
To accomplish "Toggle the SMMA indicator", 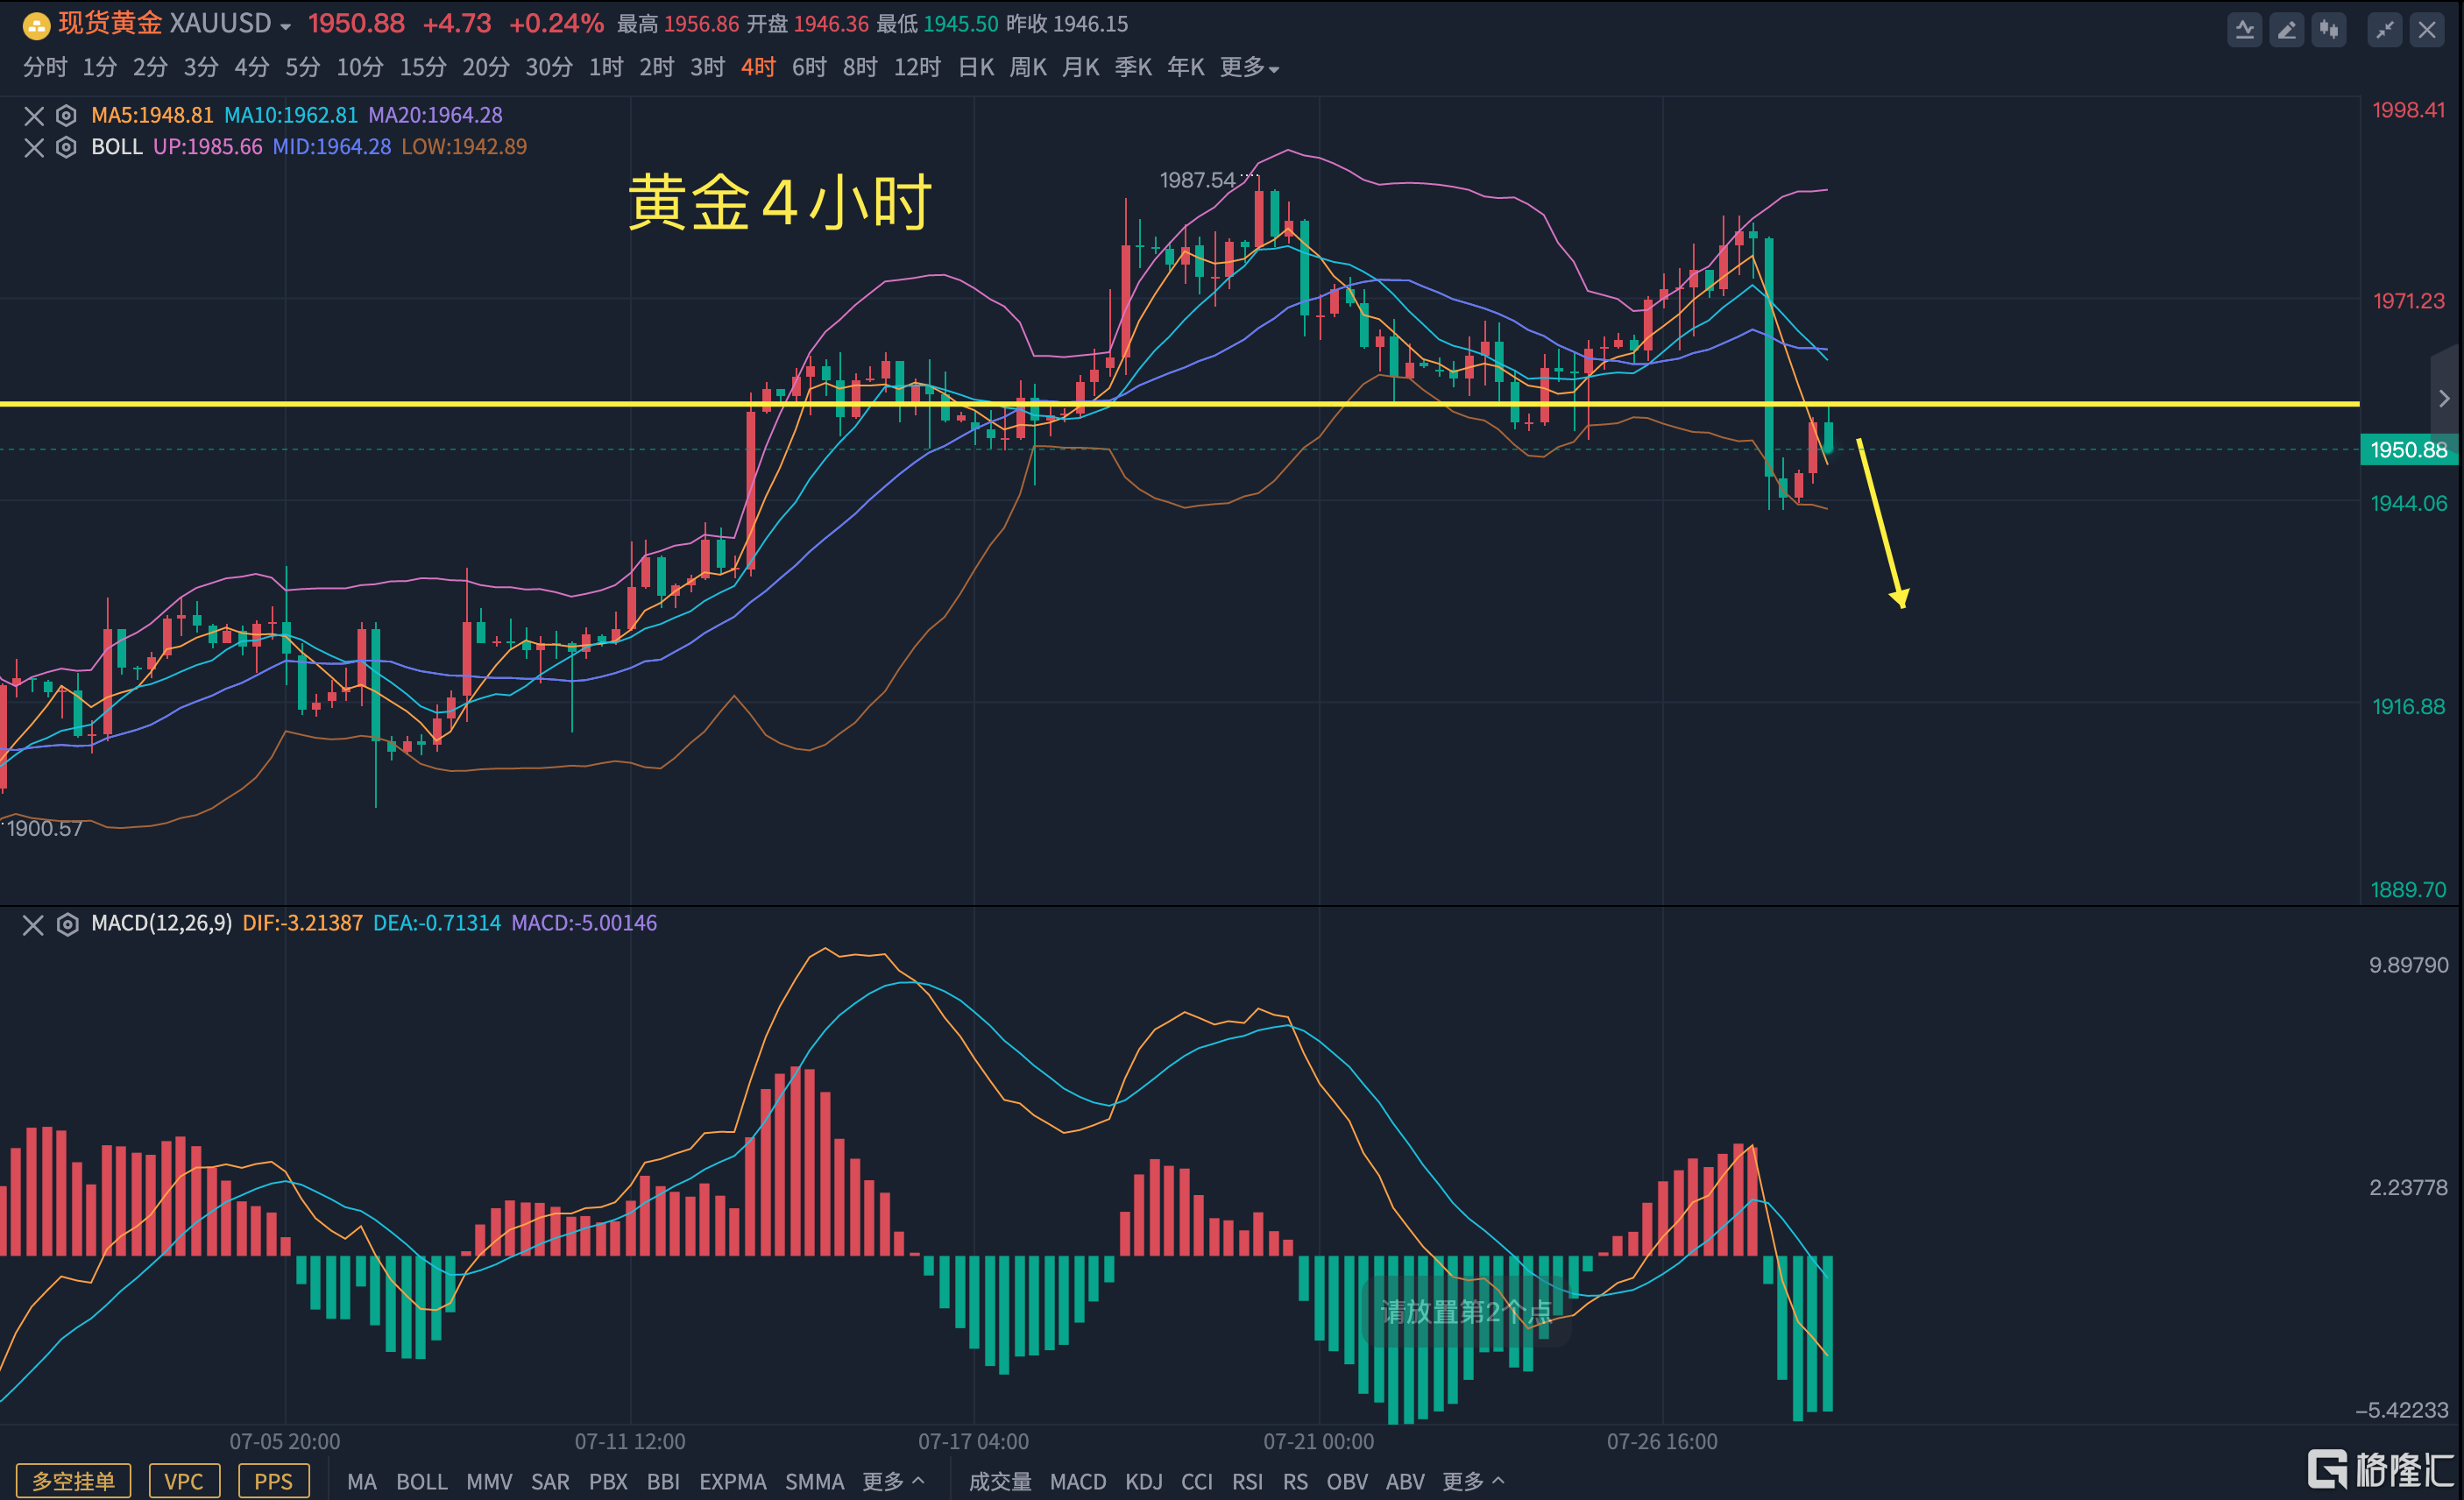I will [x=814, y=1482].
